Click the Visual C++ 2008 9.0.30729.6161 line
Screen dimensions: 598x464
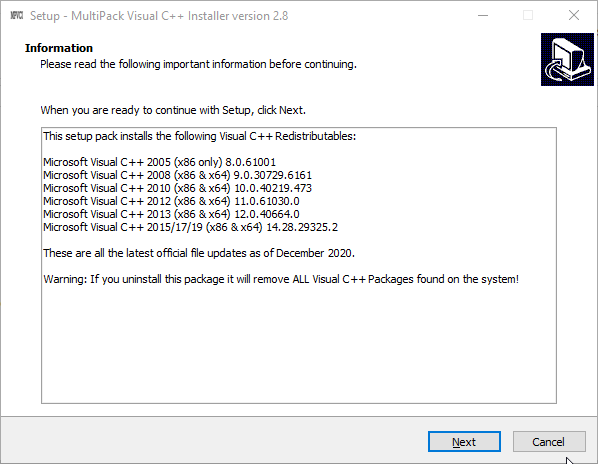pyautogui.click(x=177, y=175)
